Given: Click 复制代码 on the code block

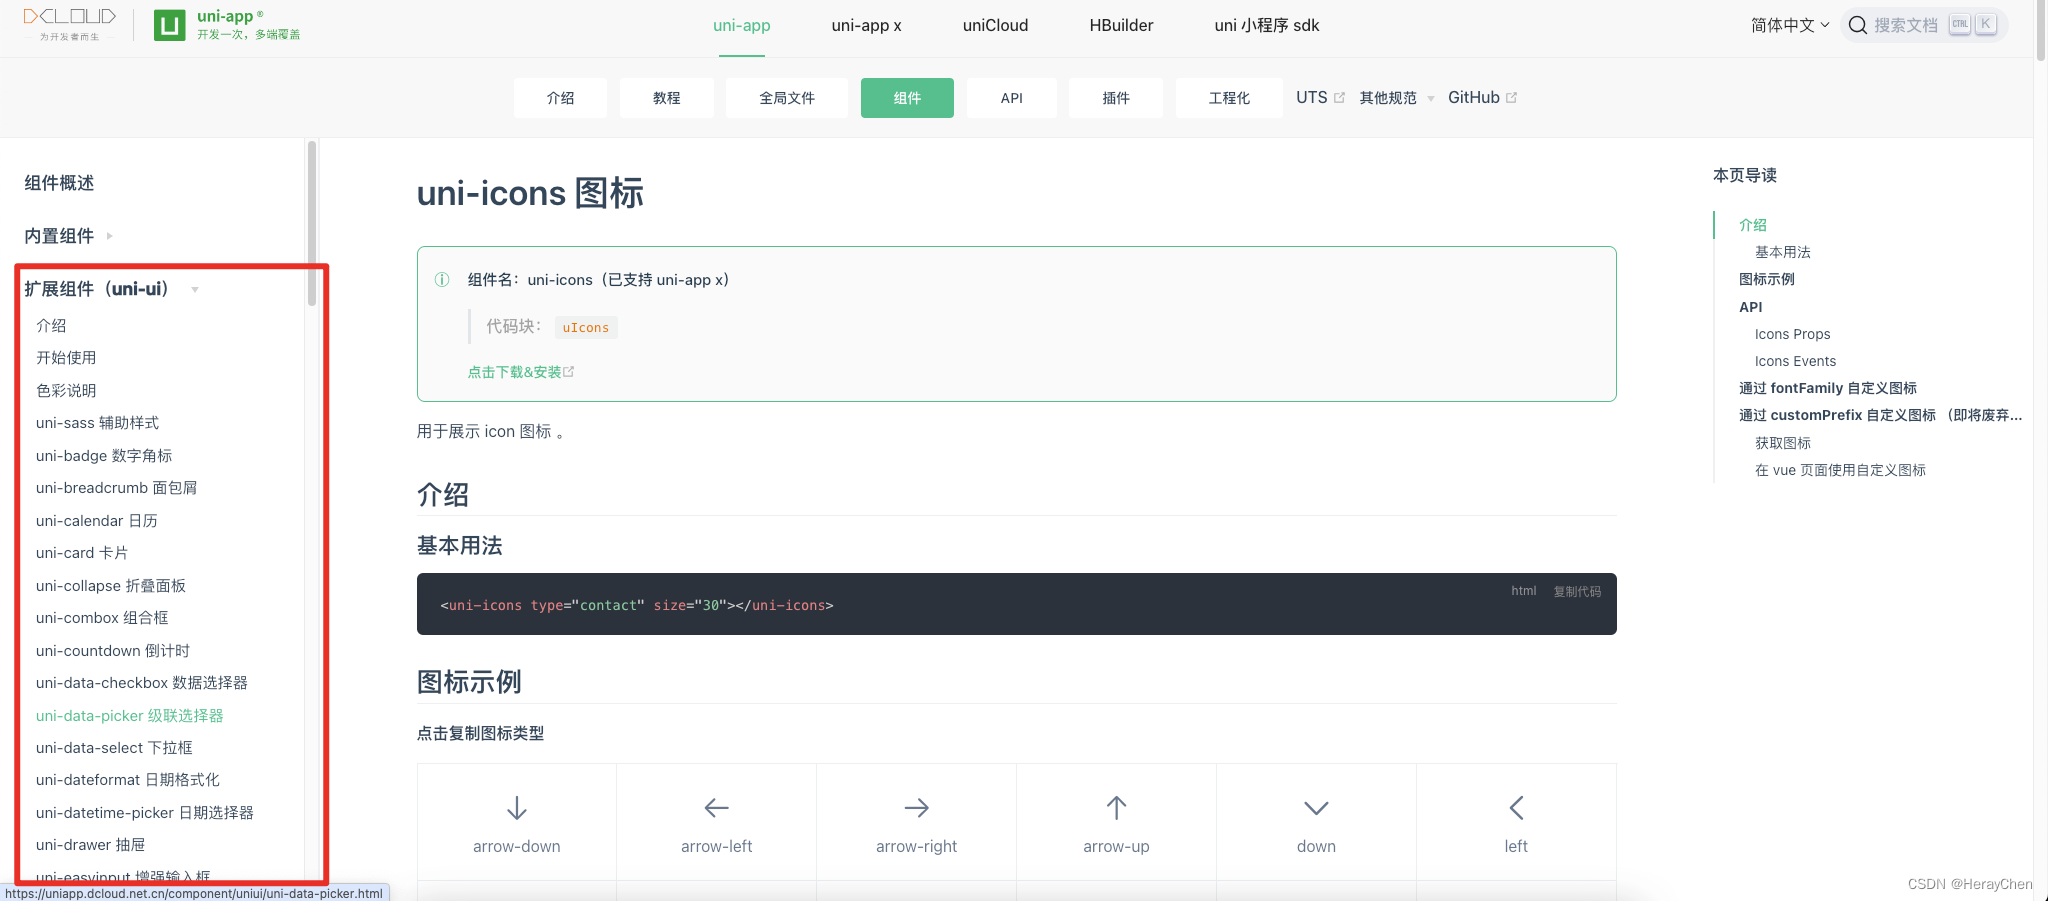Looking at the screenshot, I should click(x=1577, y=592).
